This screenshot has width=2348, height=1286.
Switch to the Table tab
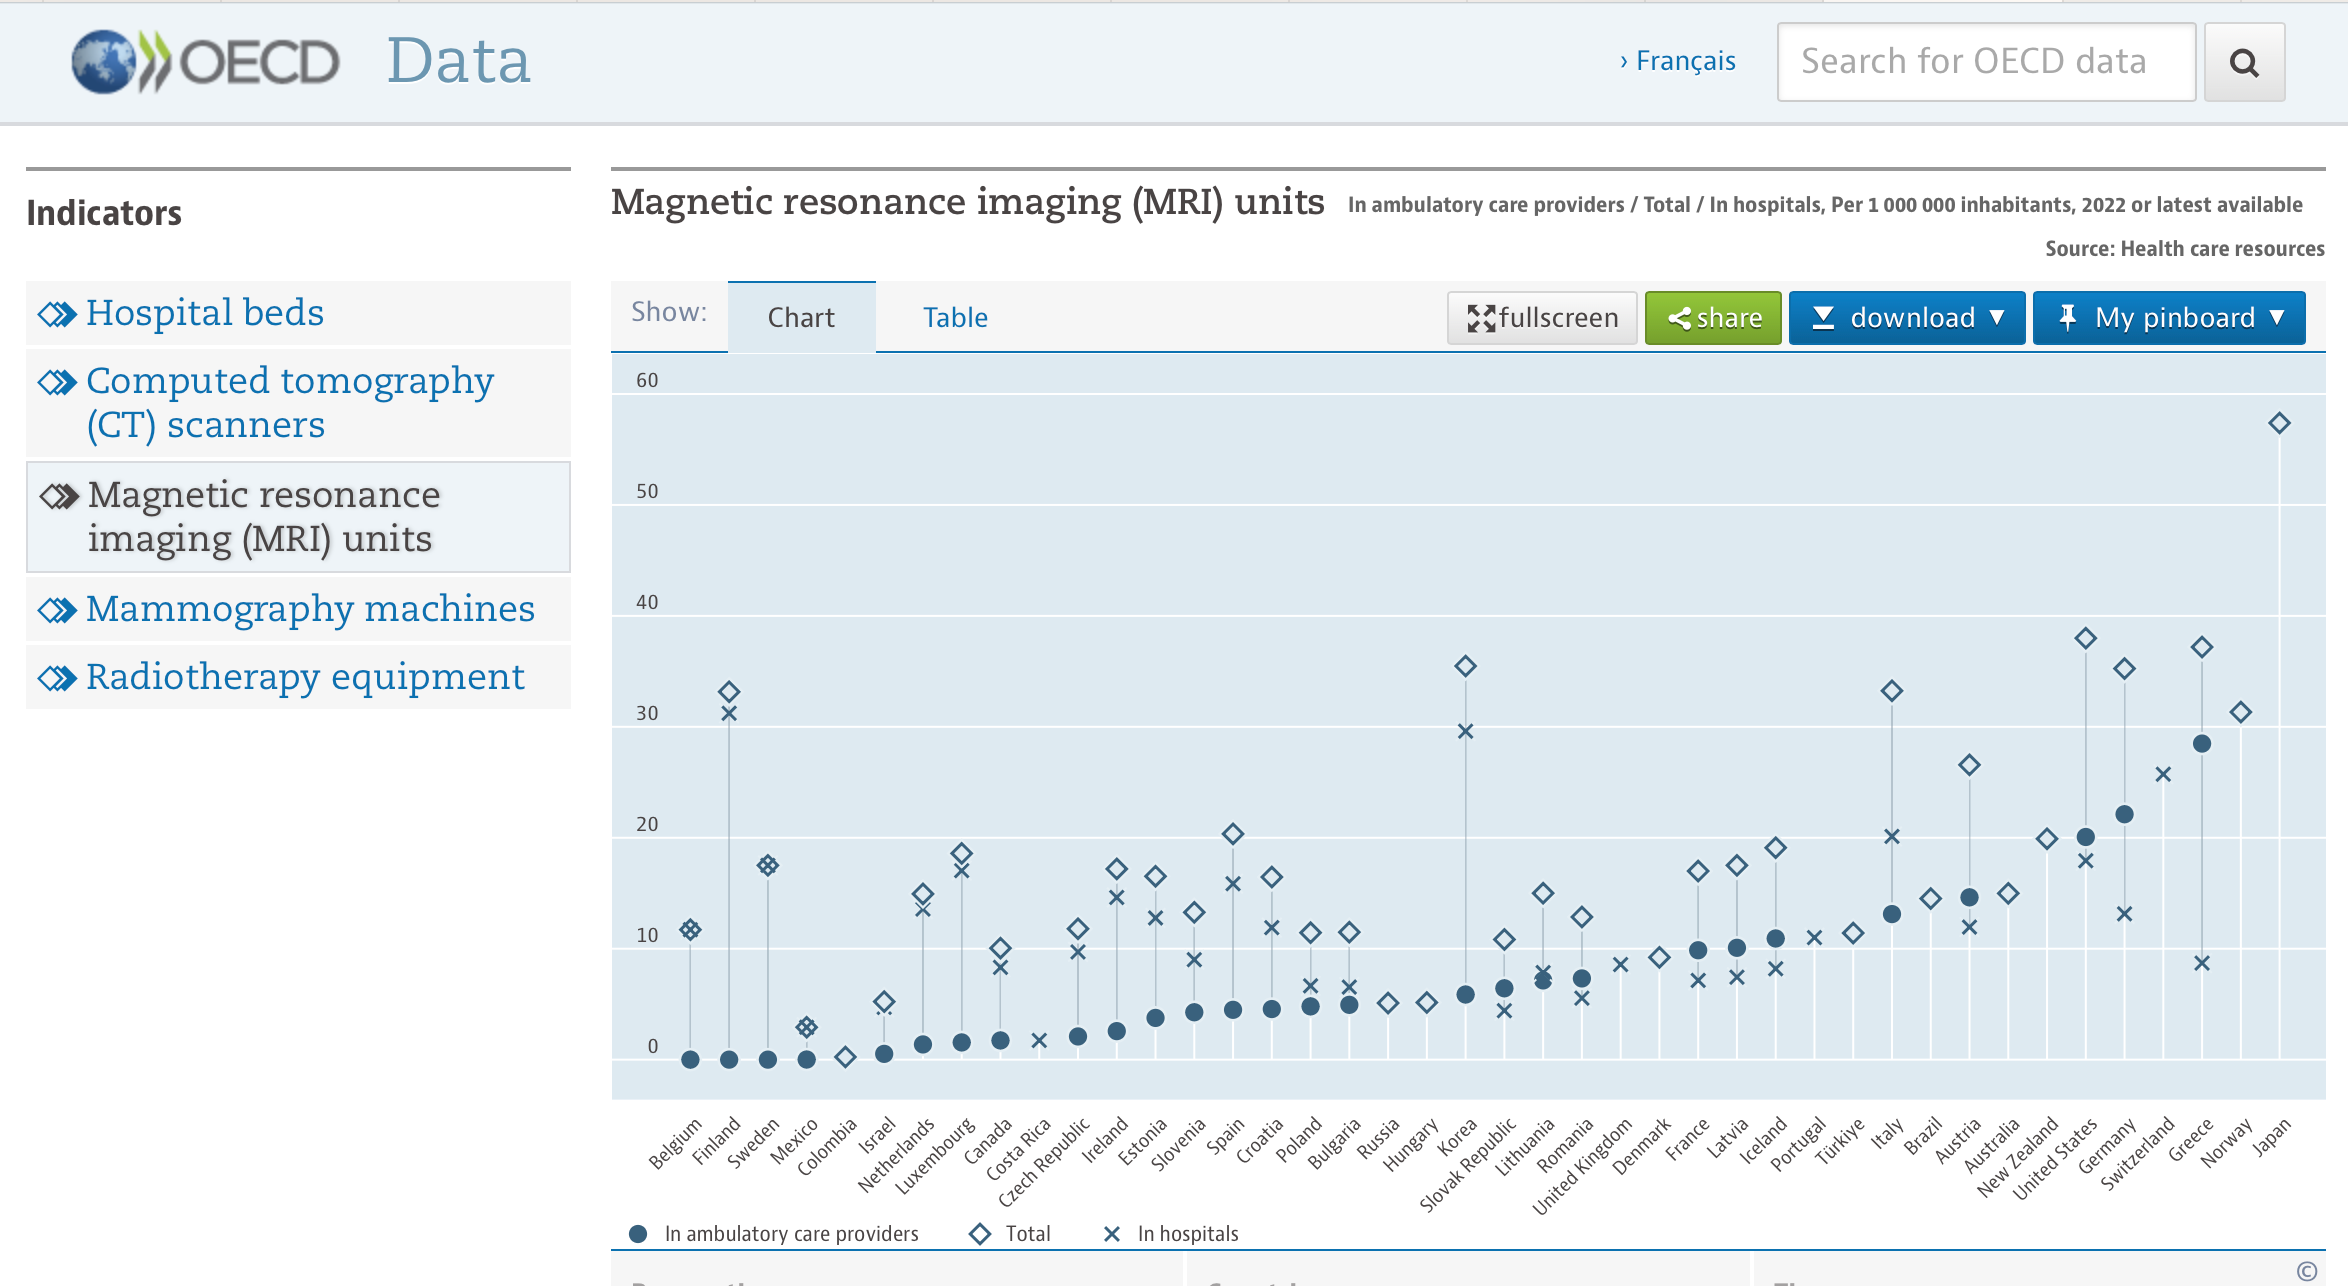[x=954, y=318]
